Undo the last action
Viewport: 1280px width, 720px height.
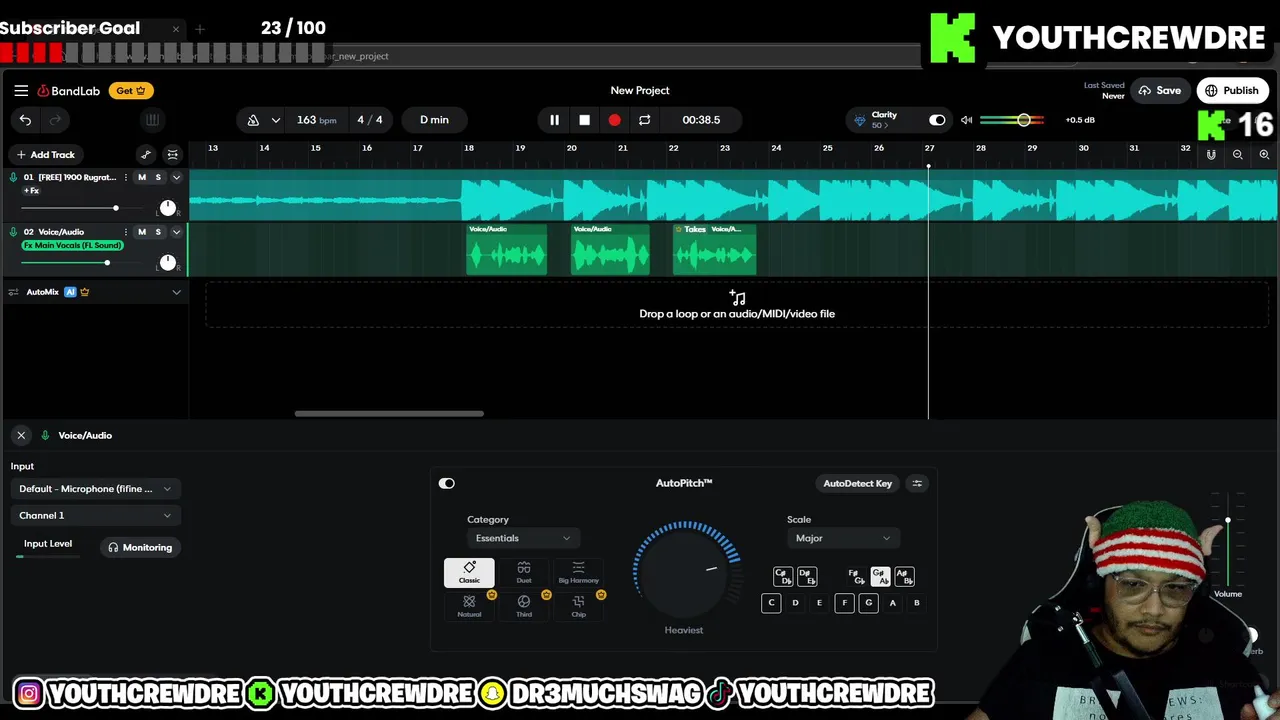pyautogui.click(x=25, y=120)
